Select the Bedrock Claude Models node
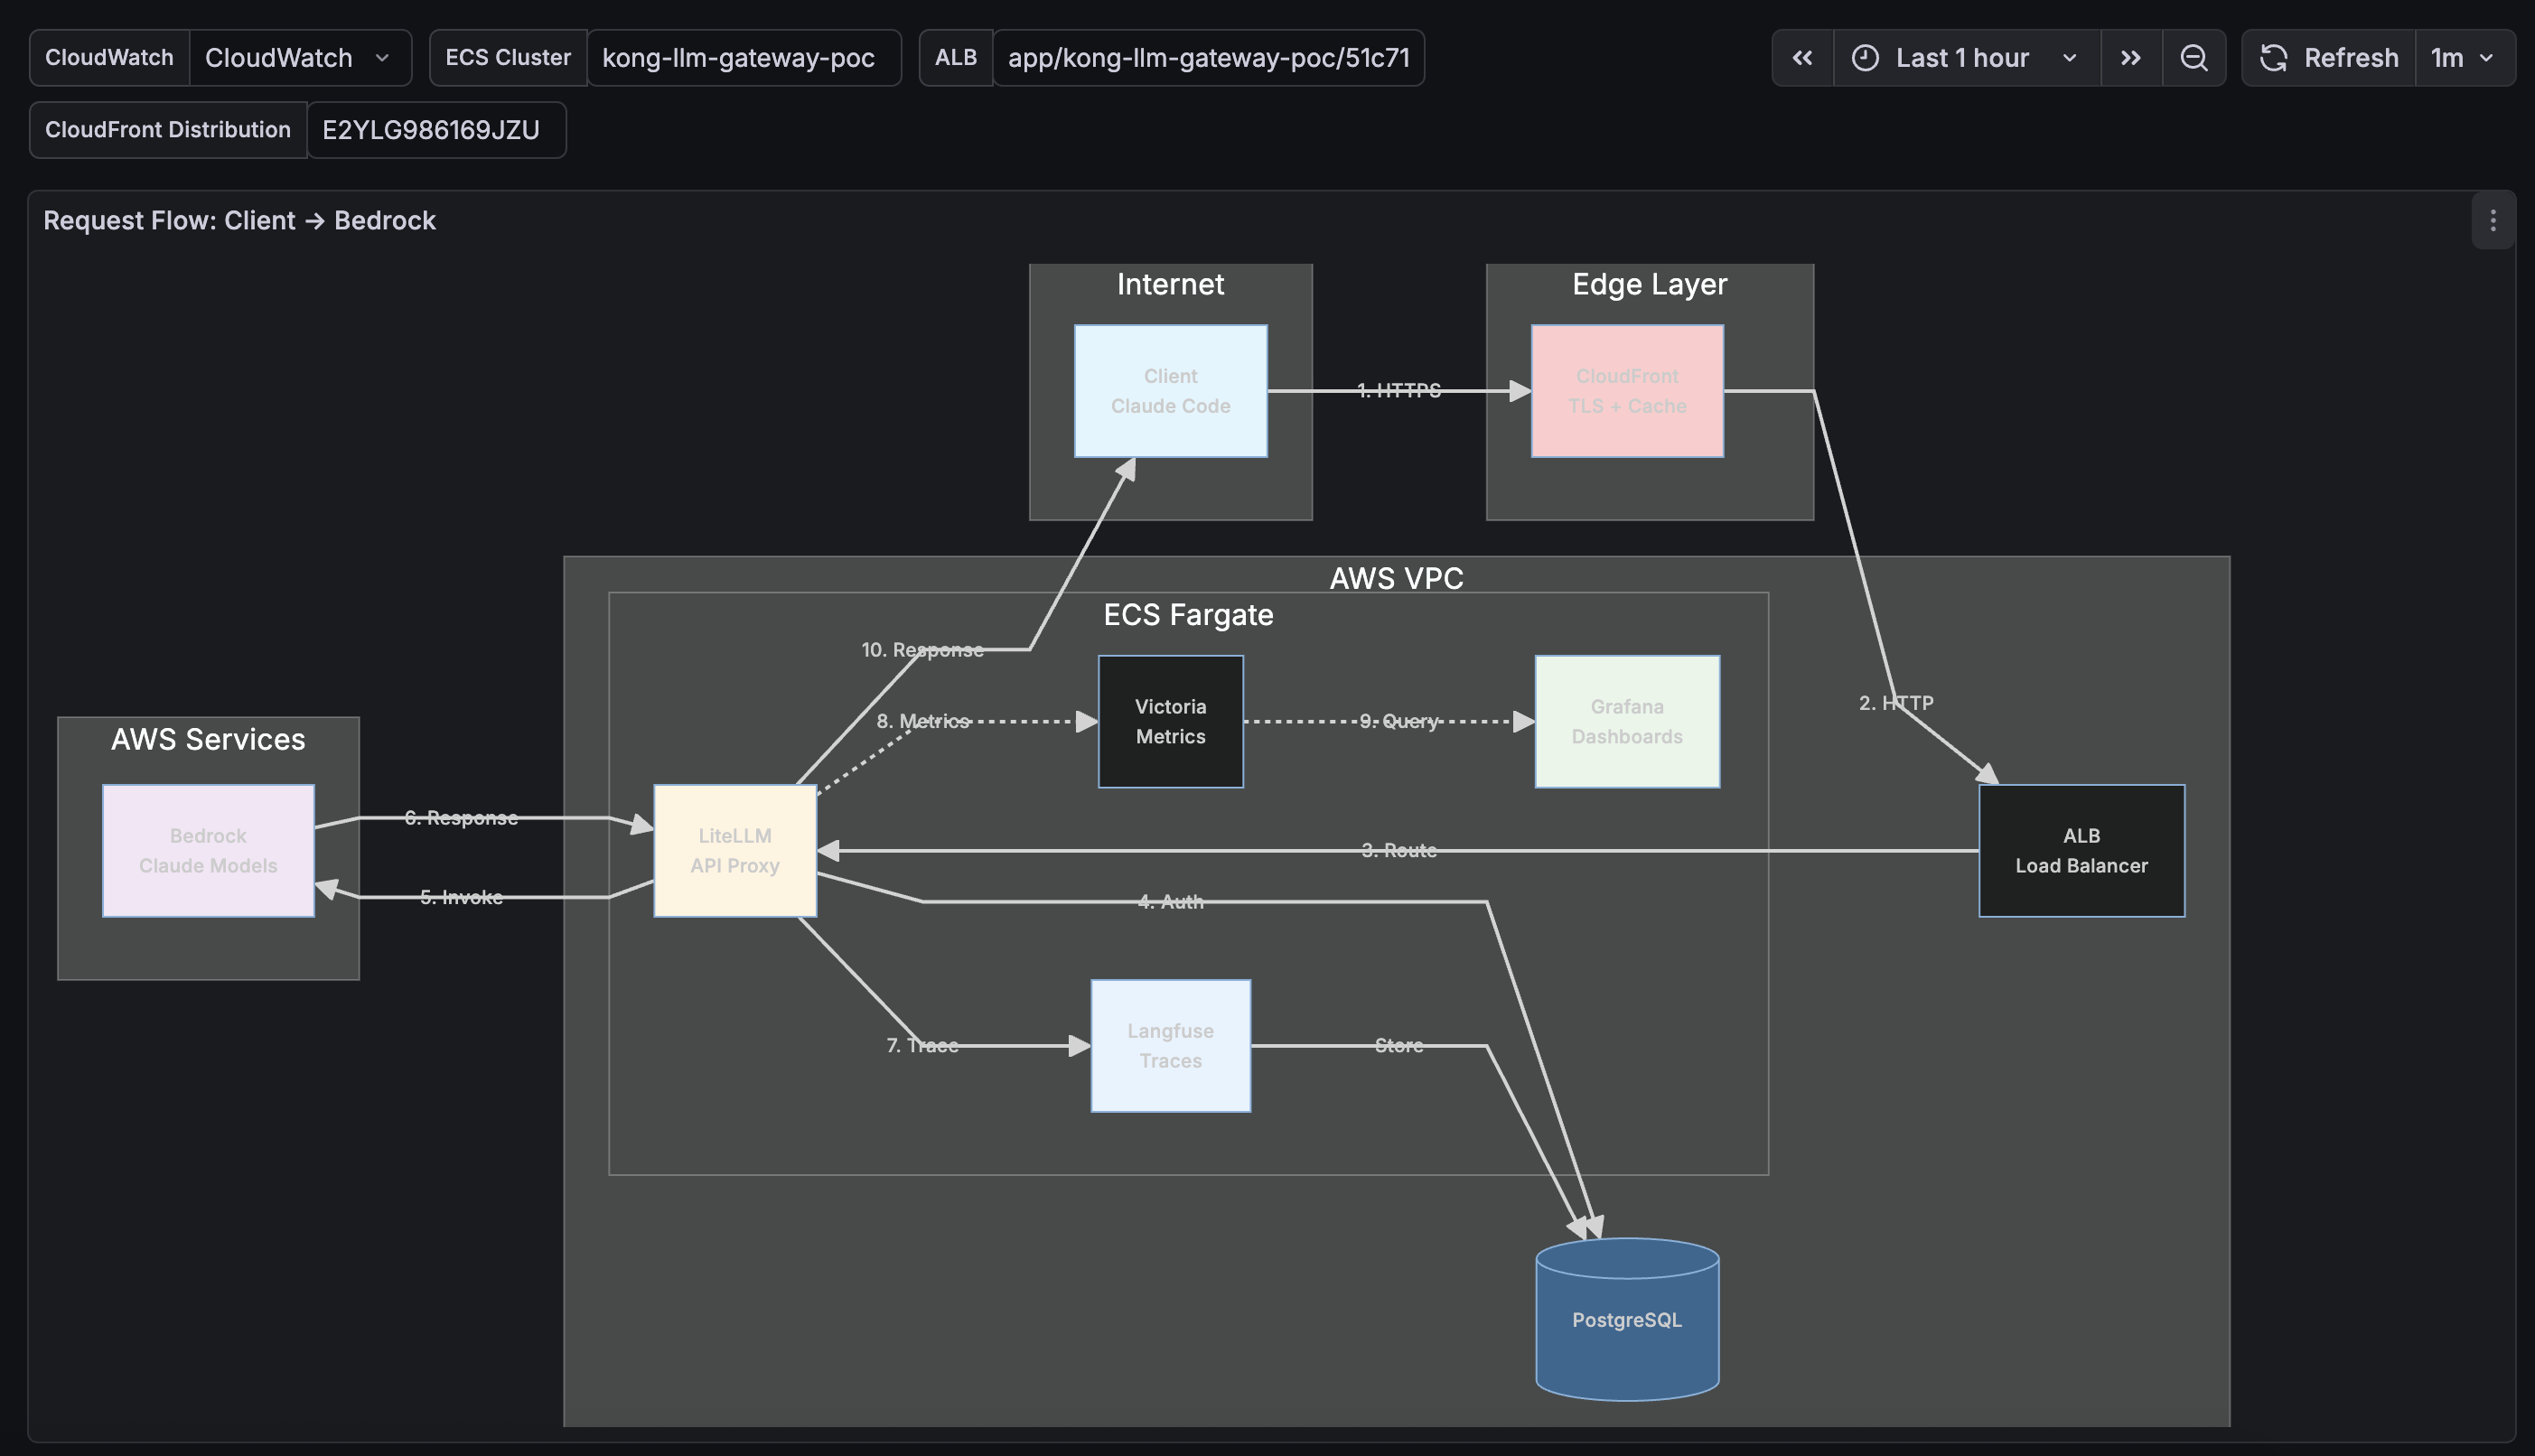 pos(208,850)
